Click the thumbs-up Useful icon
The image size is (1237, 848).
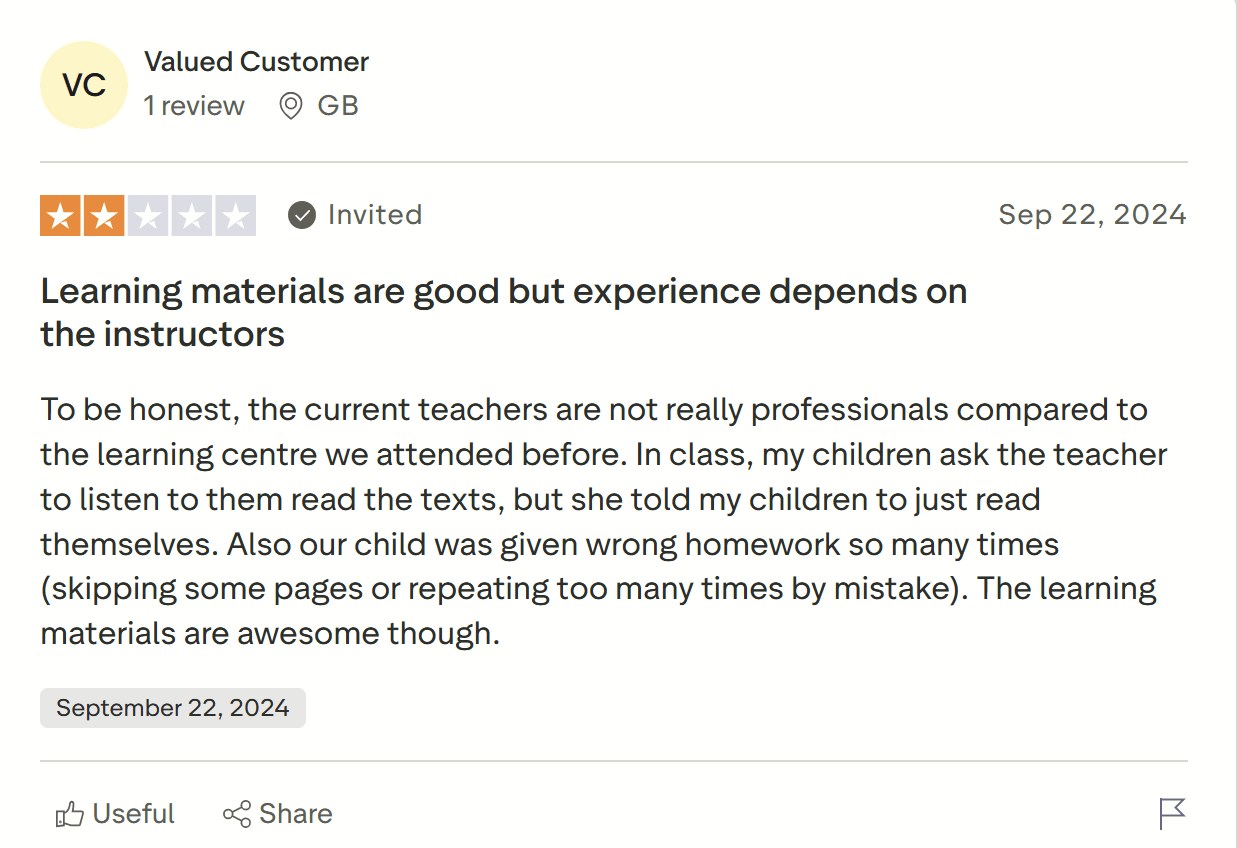(69, 814)
